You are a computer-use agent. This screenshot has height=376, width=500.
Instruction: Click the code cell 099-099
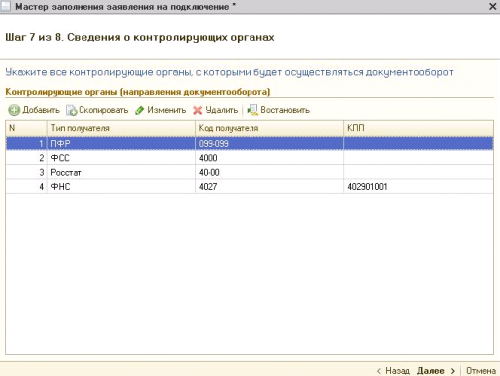269,143
